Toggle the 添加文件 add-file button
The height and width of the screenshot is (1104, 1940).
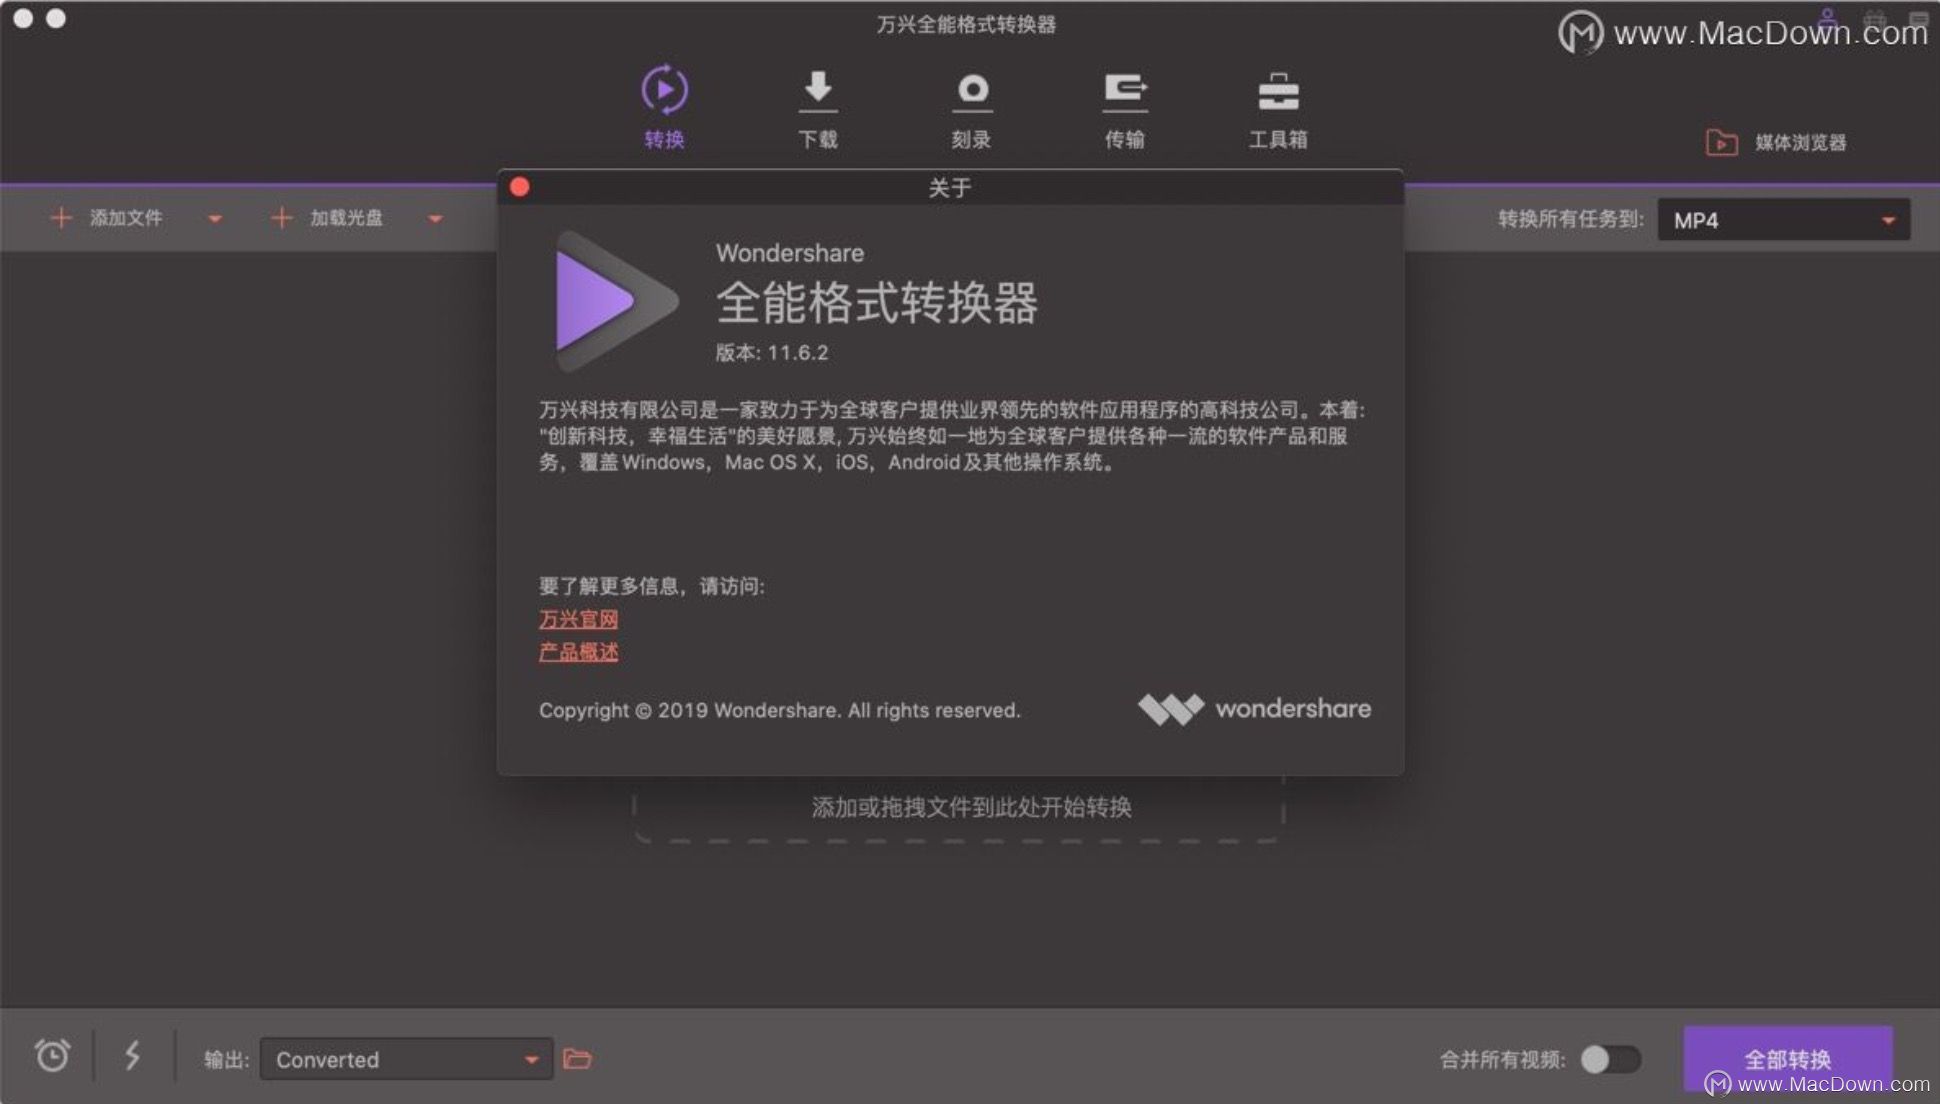(x=108, y=218)
